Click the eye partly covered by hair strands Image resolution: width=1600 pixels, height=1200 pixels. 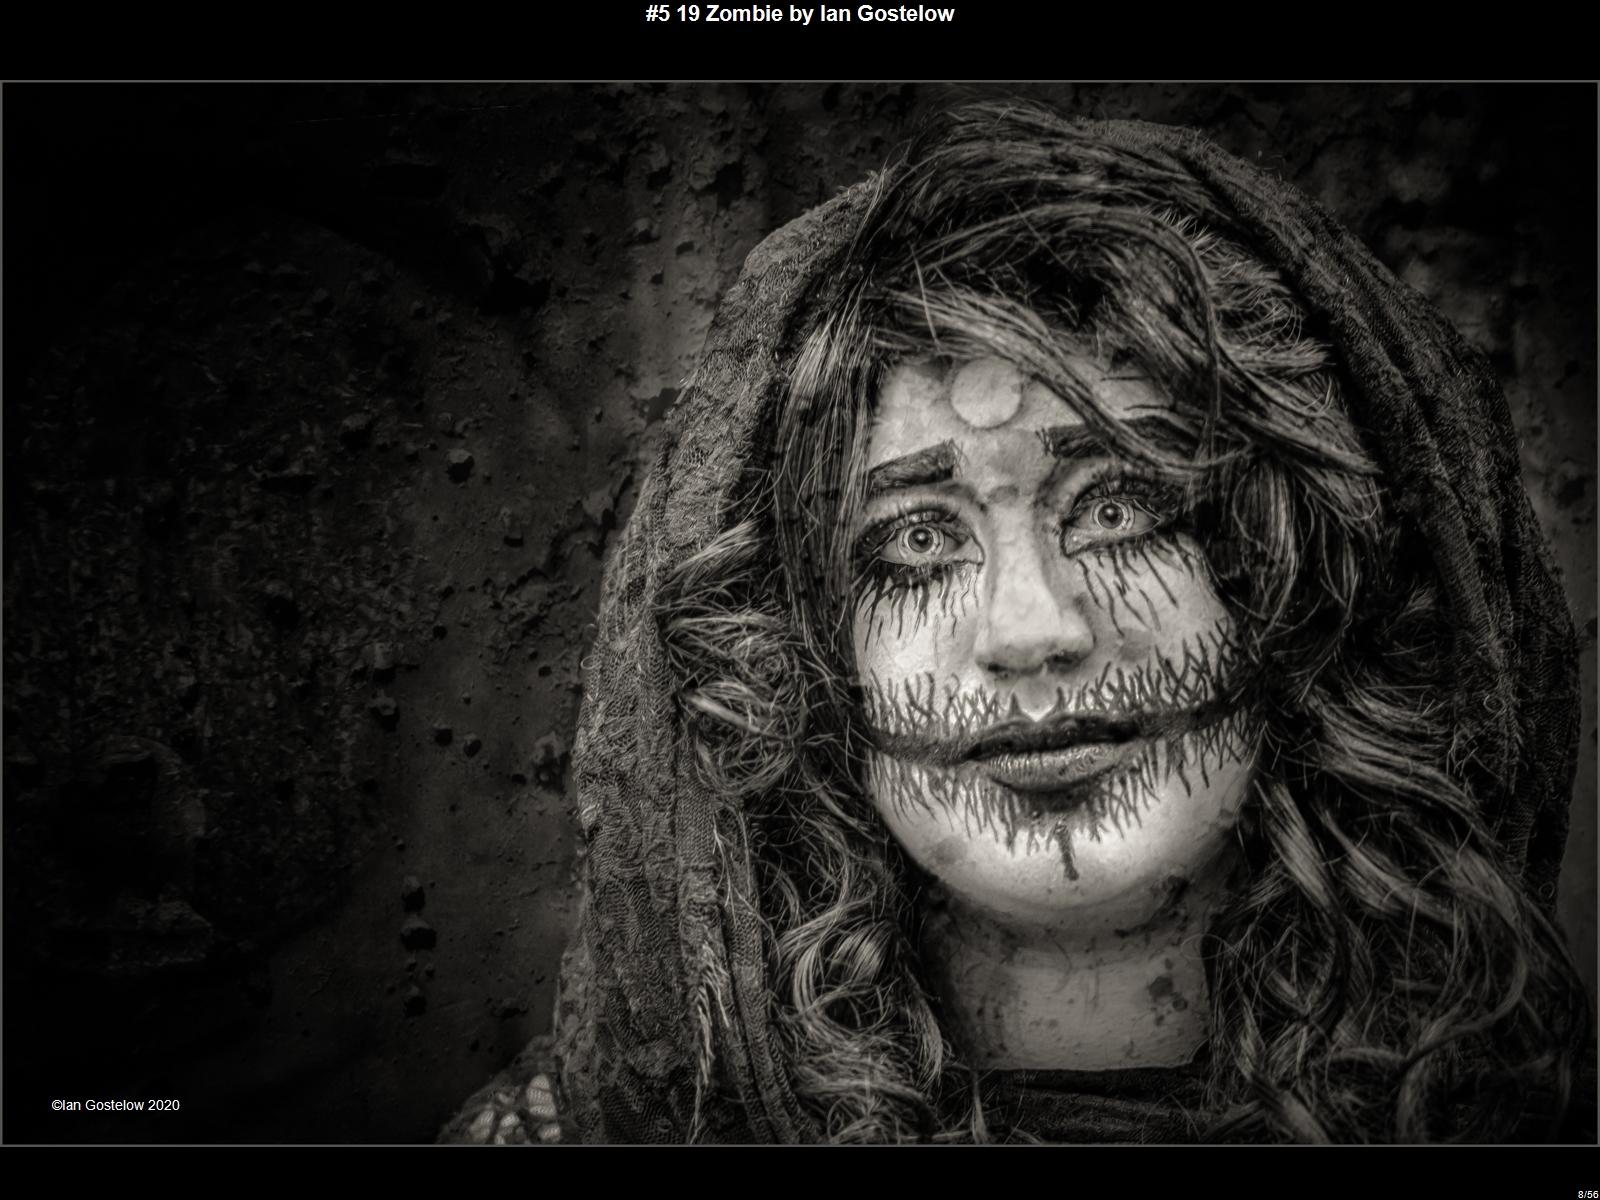pyautogui.click(x=1108, y=516)
